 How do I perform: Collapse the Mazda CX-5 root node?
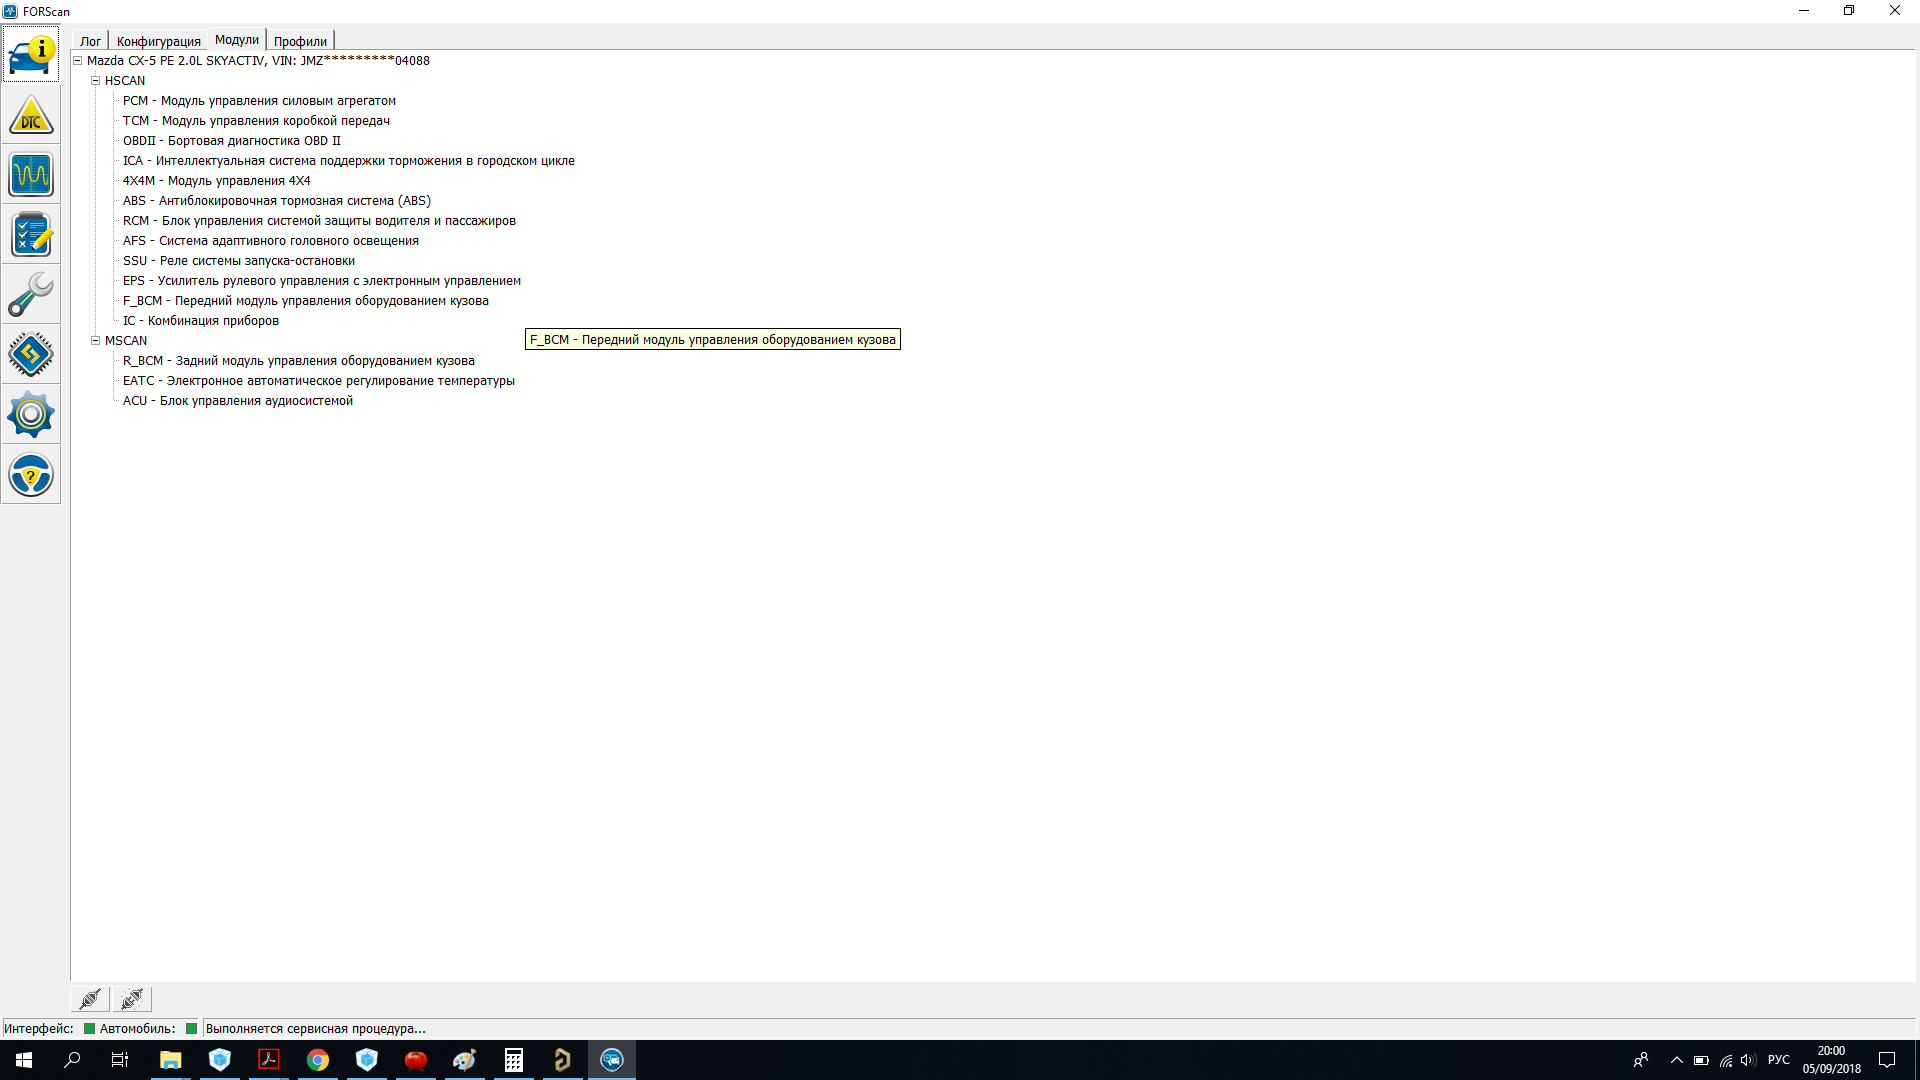[77, 61]
